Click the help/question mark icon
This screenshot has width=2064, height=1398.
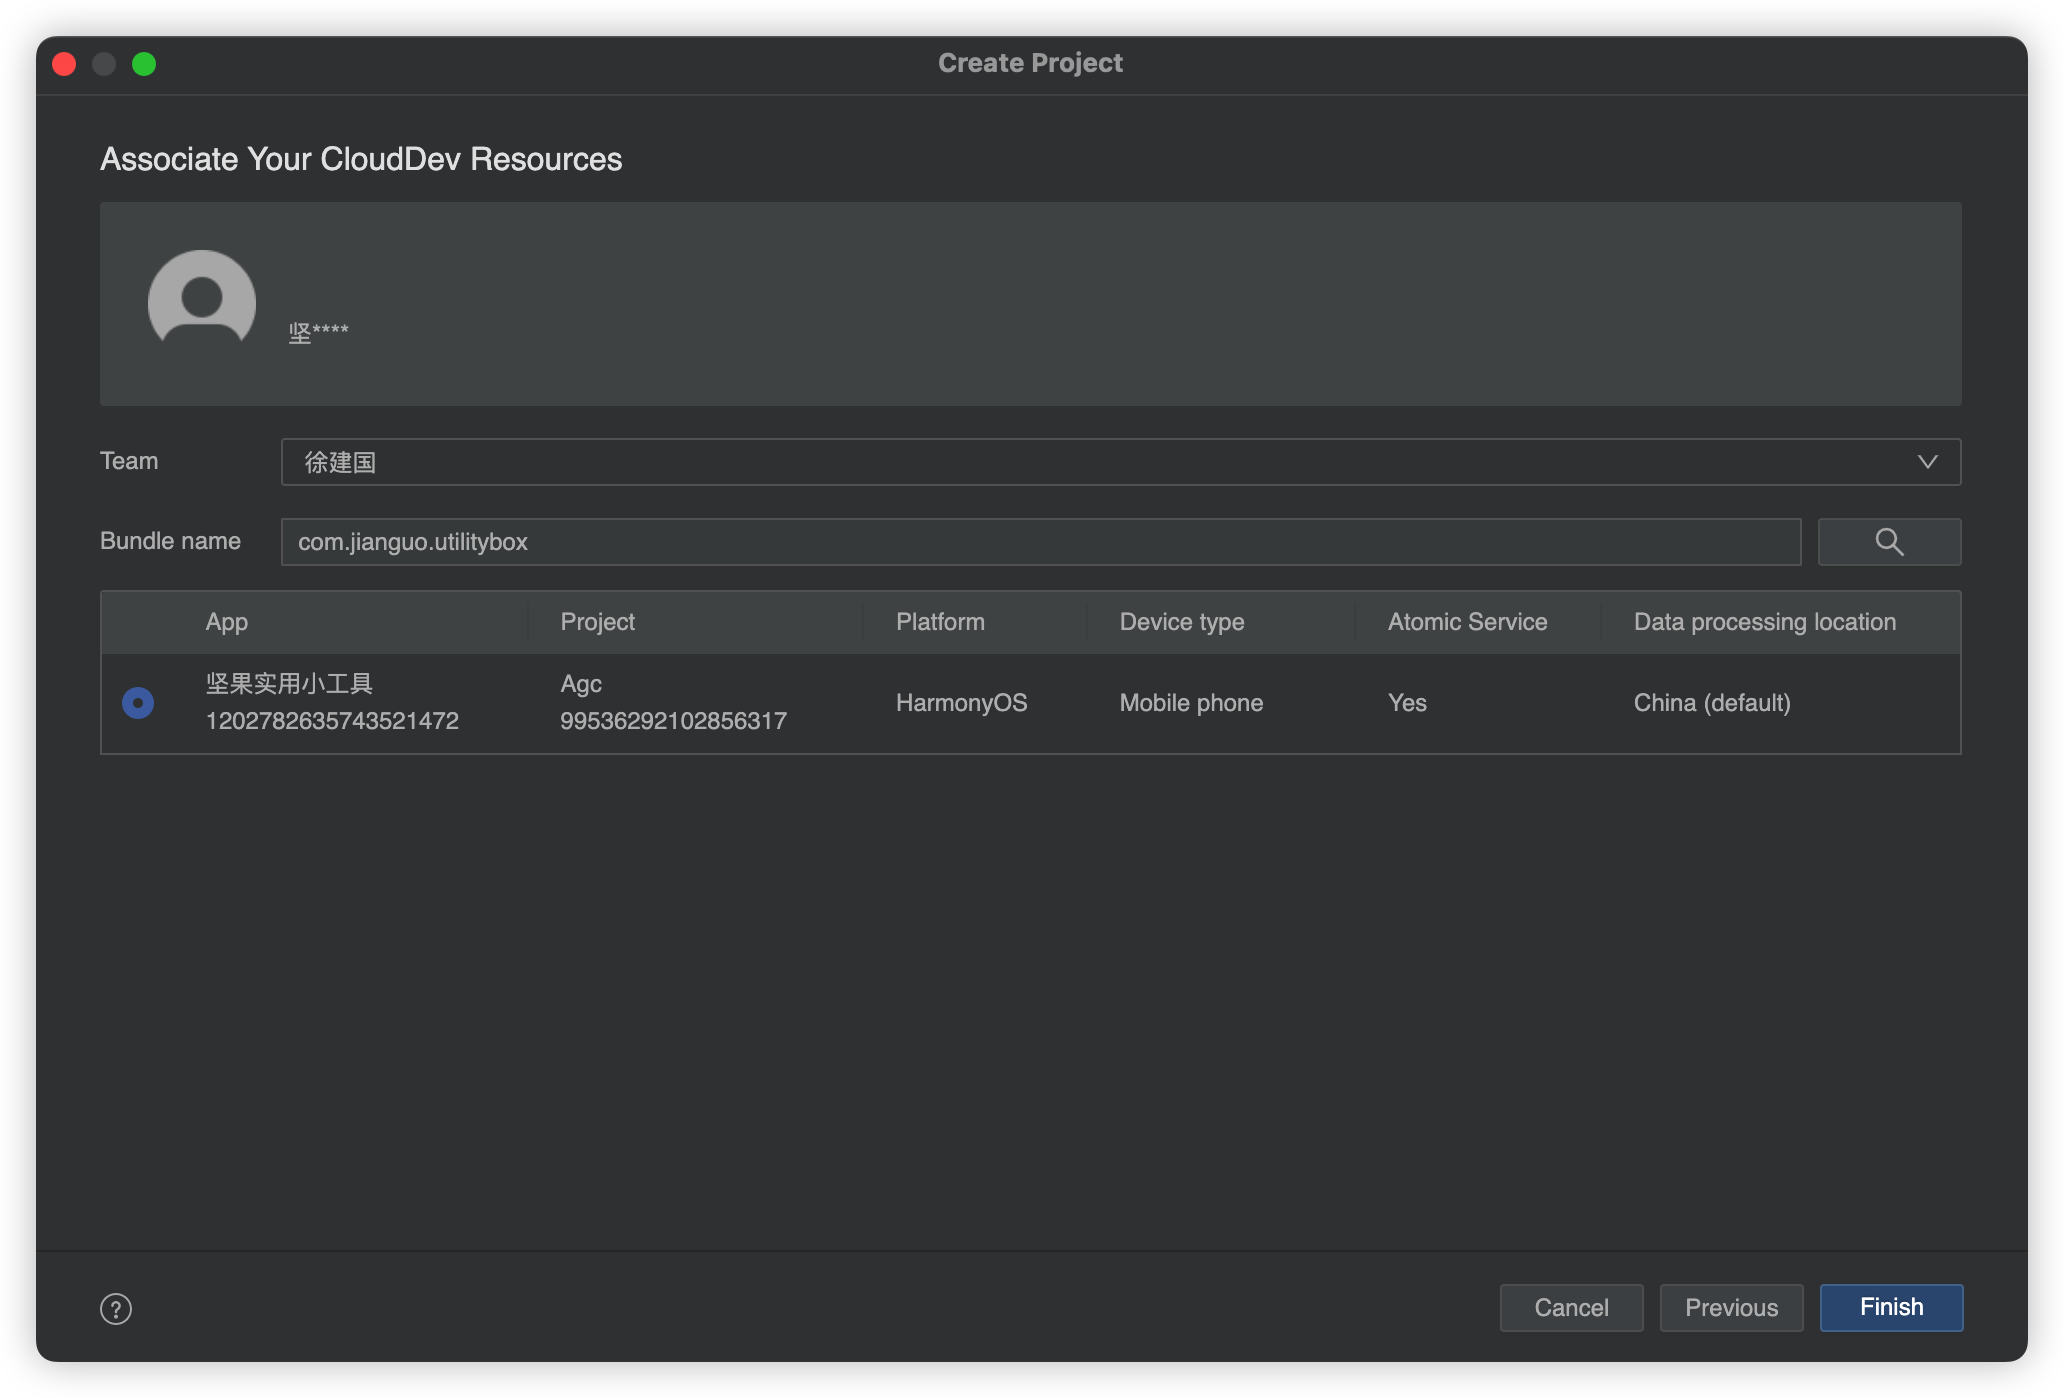[115, 1309]
